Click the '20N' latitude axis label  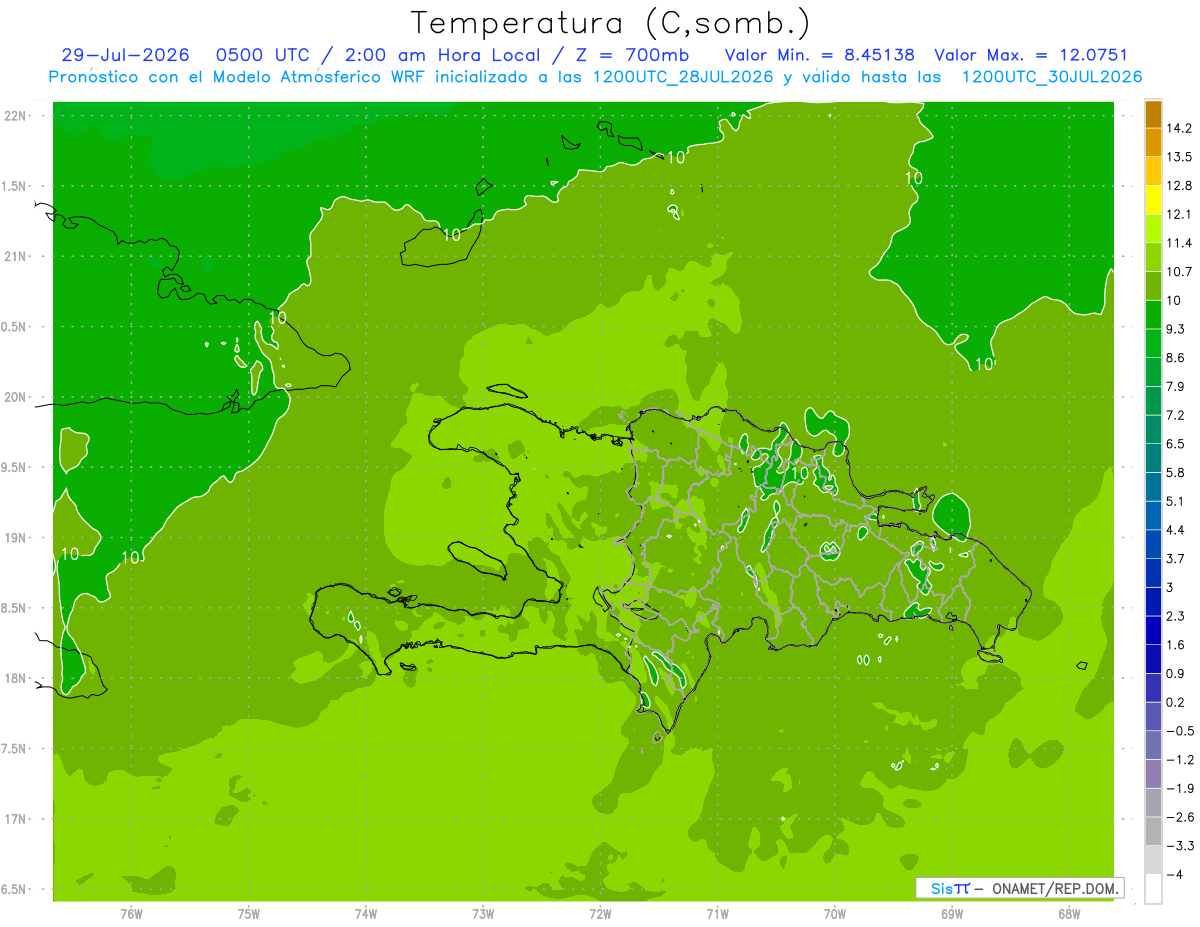pyautogui.click(x=16, y=397)
